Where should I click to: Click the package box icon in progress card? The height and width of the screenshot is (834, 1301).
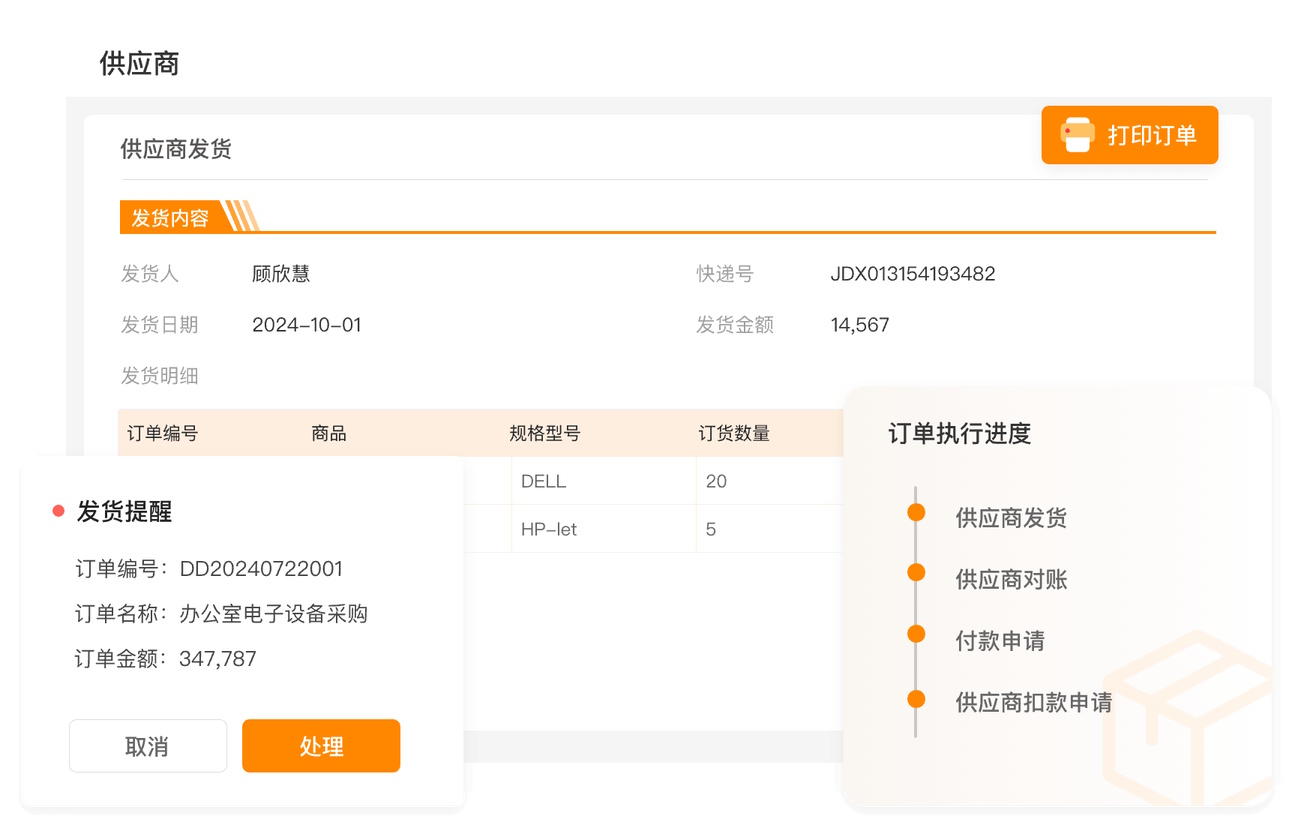[1188, 720]
